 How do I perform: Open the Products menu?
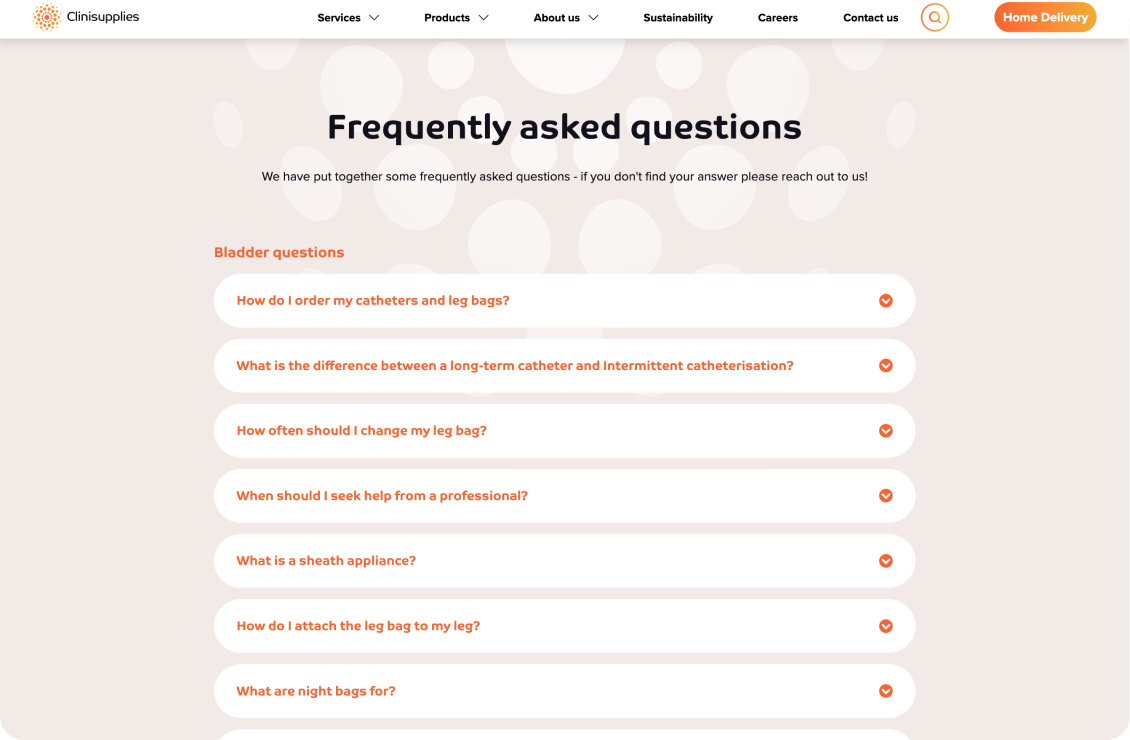447,18
